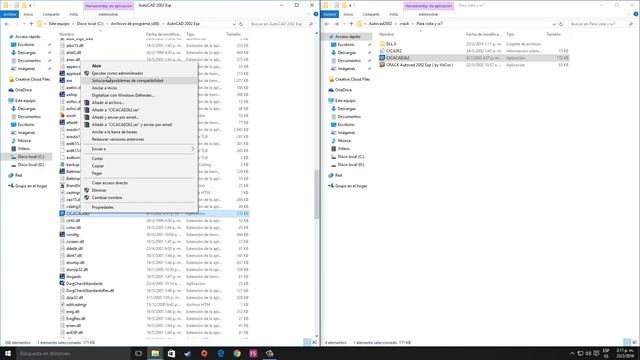Choose Abrir in the context menu
Image resolution: width=640 pixels, height=360 pixels.
(x=96, y=66)
